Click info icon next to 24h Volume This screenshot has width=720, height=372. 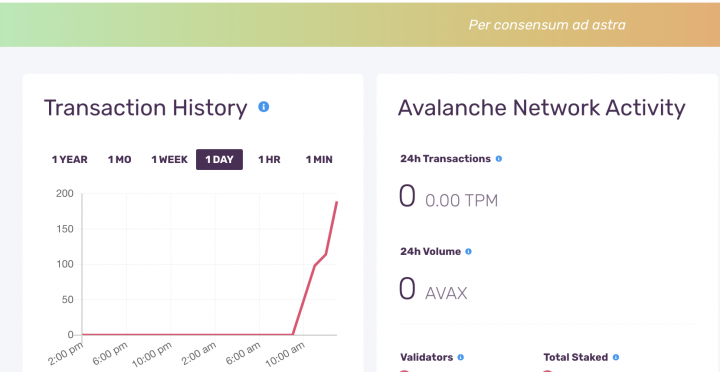[x=468, y=252]
